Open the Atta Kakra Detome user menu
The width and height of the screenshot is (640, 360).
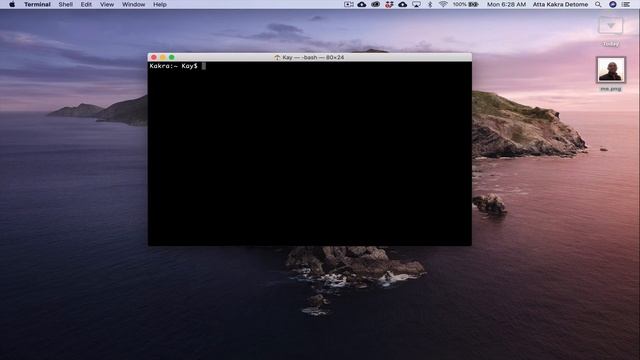tap(560, 4)
